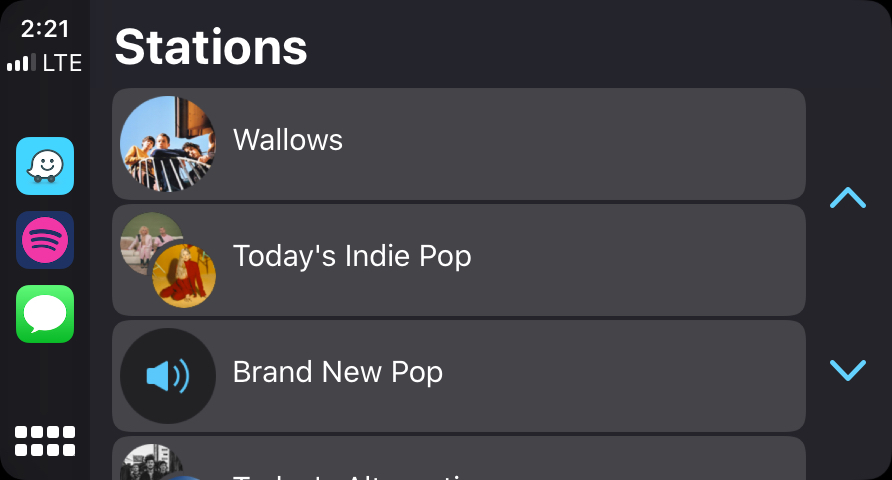Tap the speaker now-playing icon
The width and height of the screenshot is (892, 480).
[167, 376]
